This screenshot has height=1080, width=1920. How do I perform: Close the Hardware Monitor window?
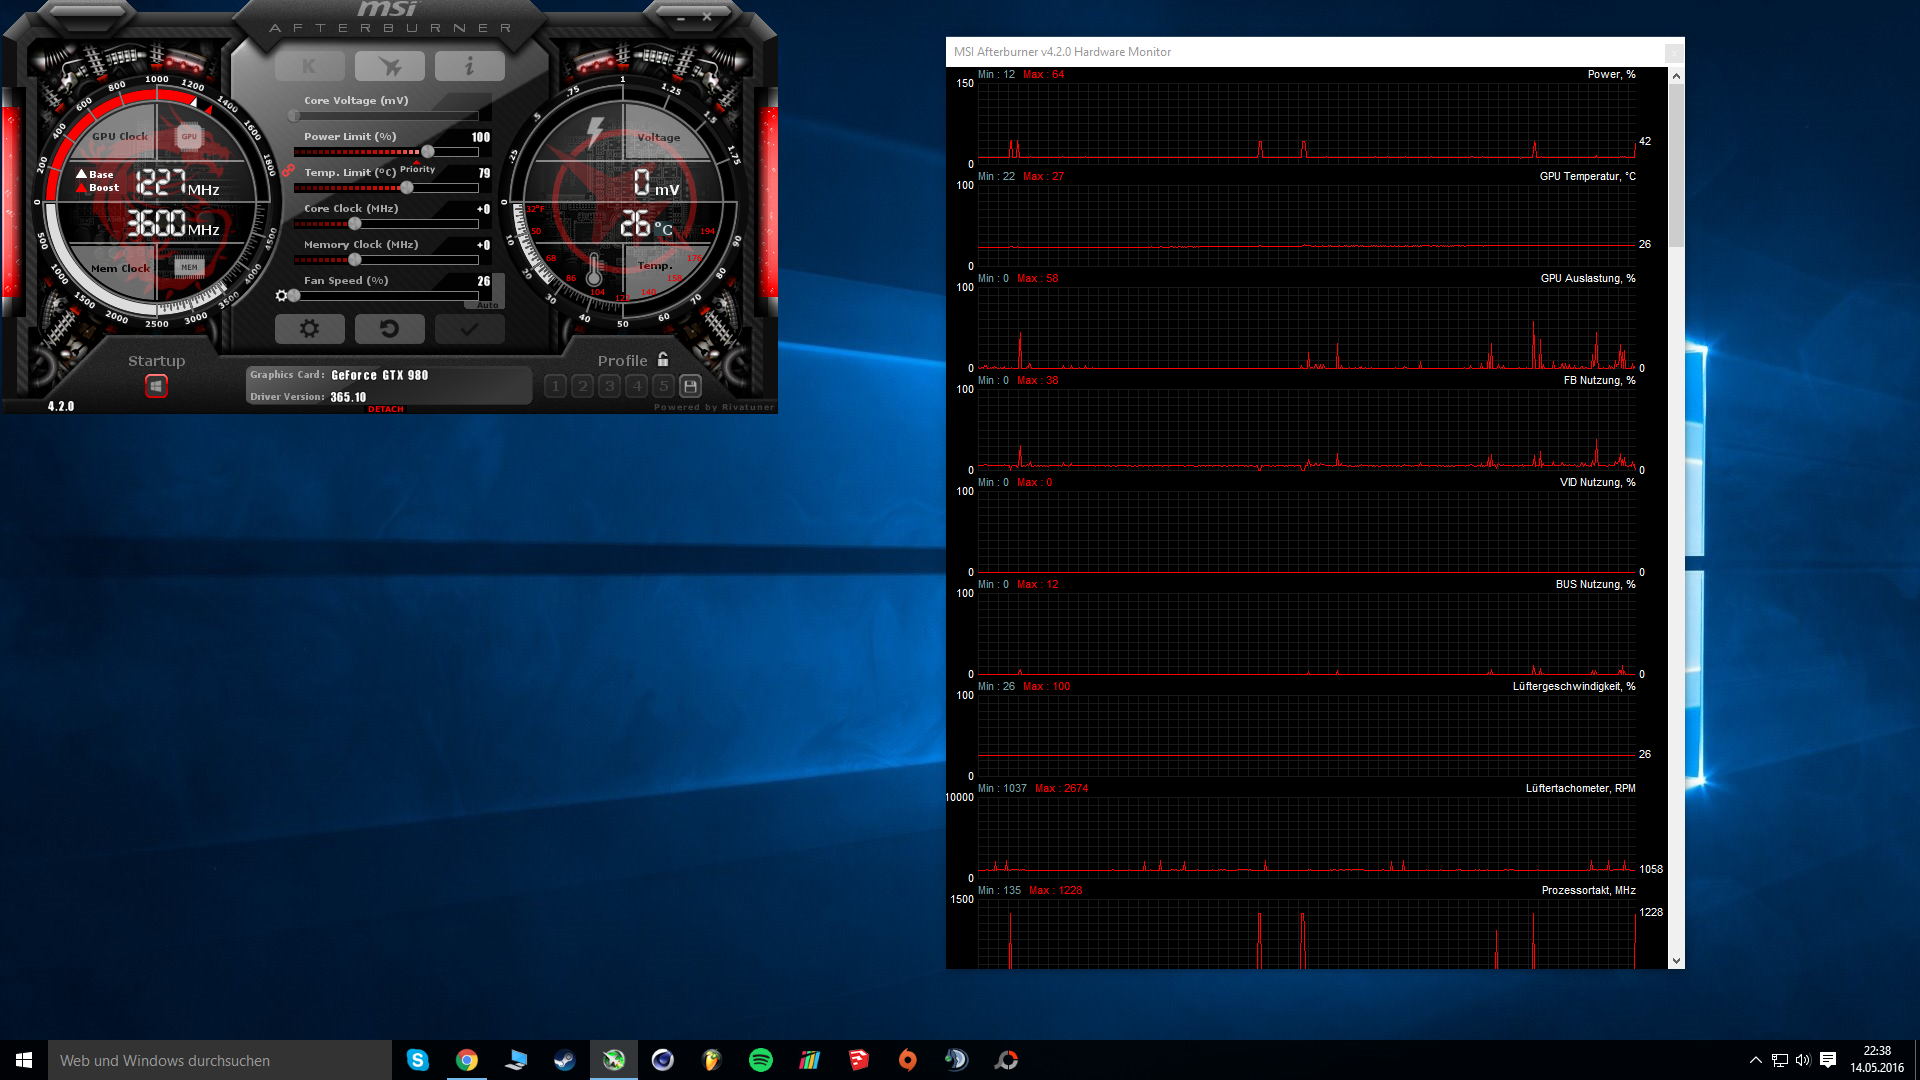coord(1673,52)
